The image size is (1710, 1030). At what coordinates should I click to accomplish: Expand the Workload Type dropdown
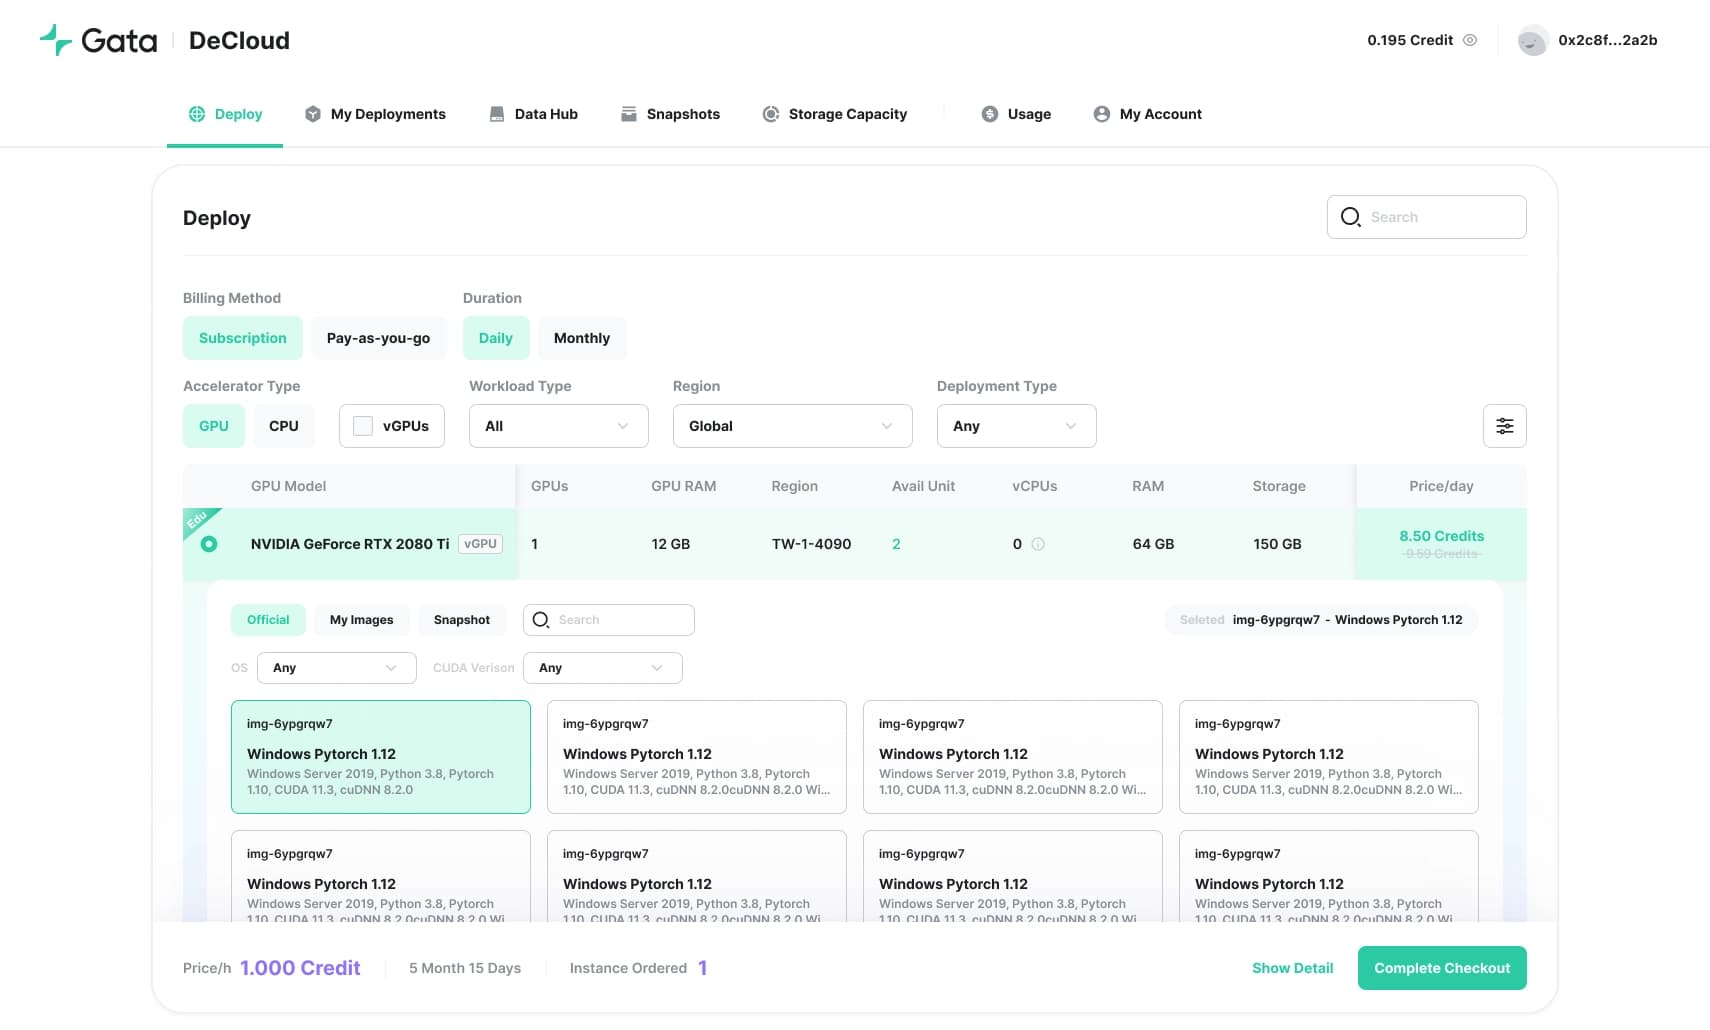point(558,426)
